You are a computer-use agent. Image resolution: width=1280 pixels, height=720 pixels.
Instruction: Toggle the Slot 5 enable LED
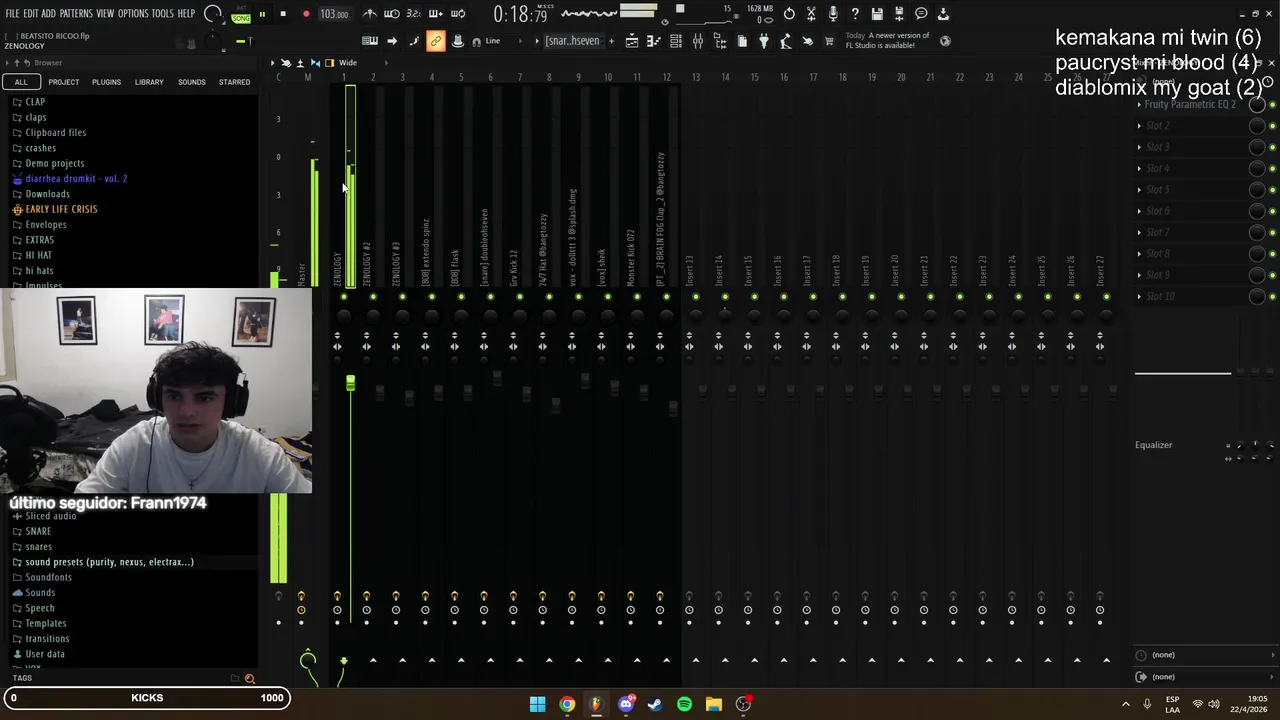pyautogui.click(x=1272, y=190)
